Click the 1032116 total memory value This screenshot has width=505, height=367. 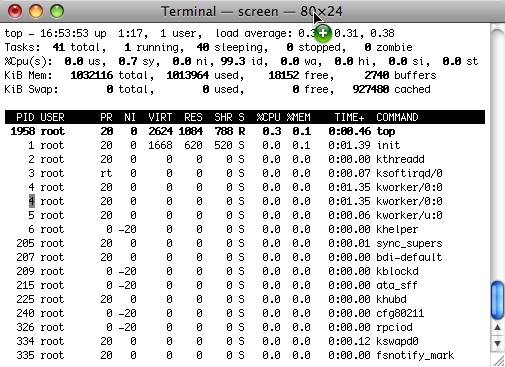pos(92,75)
